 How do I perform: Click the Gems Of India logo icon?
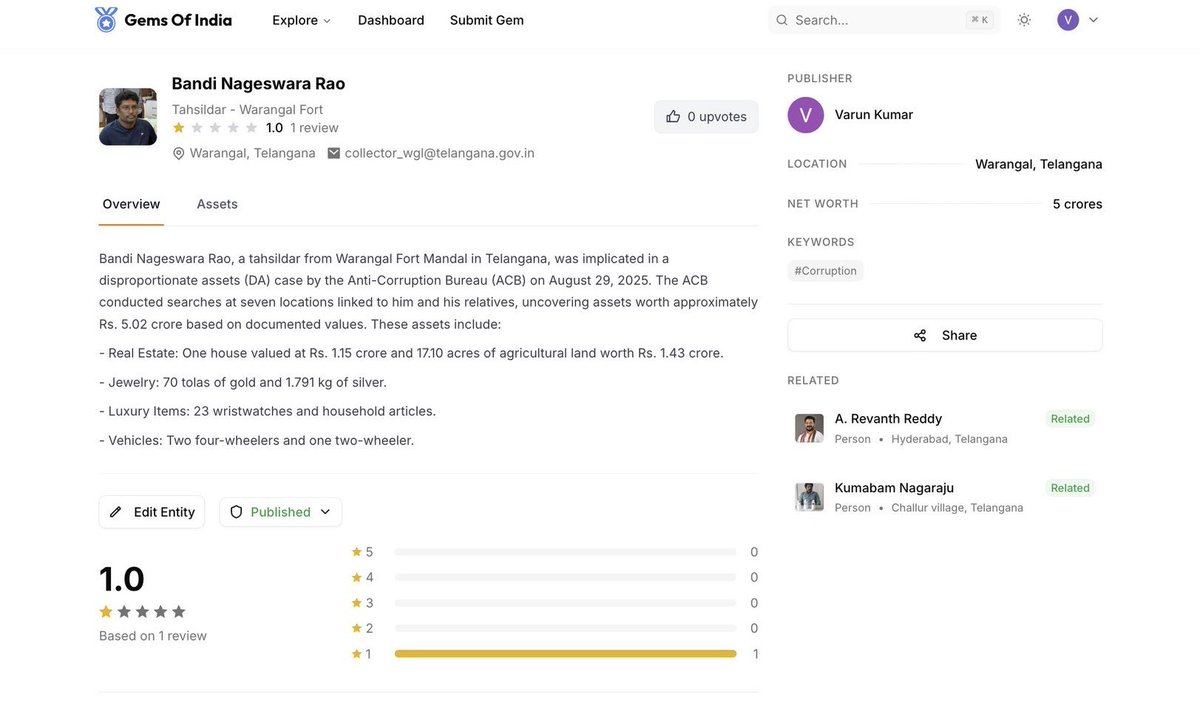106,20
